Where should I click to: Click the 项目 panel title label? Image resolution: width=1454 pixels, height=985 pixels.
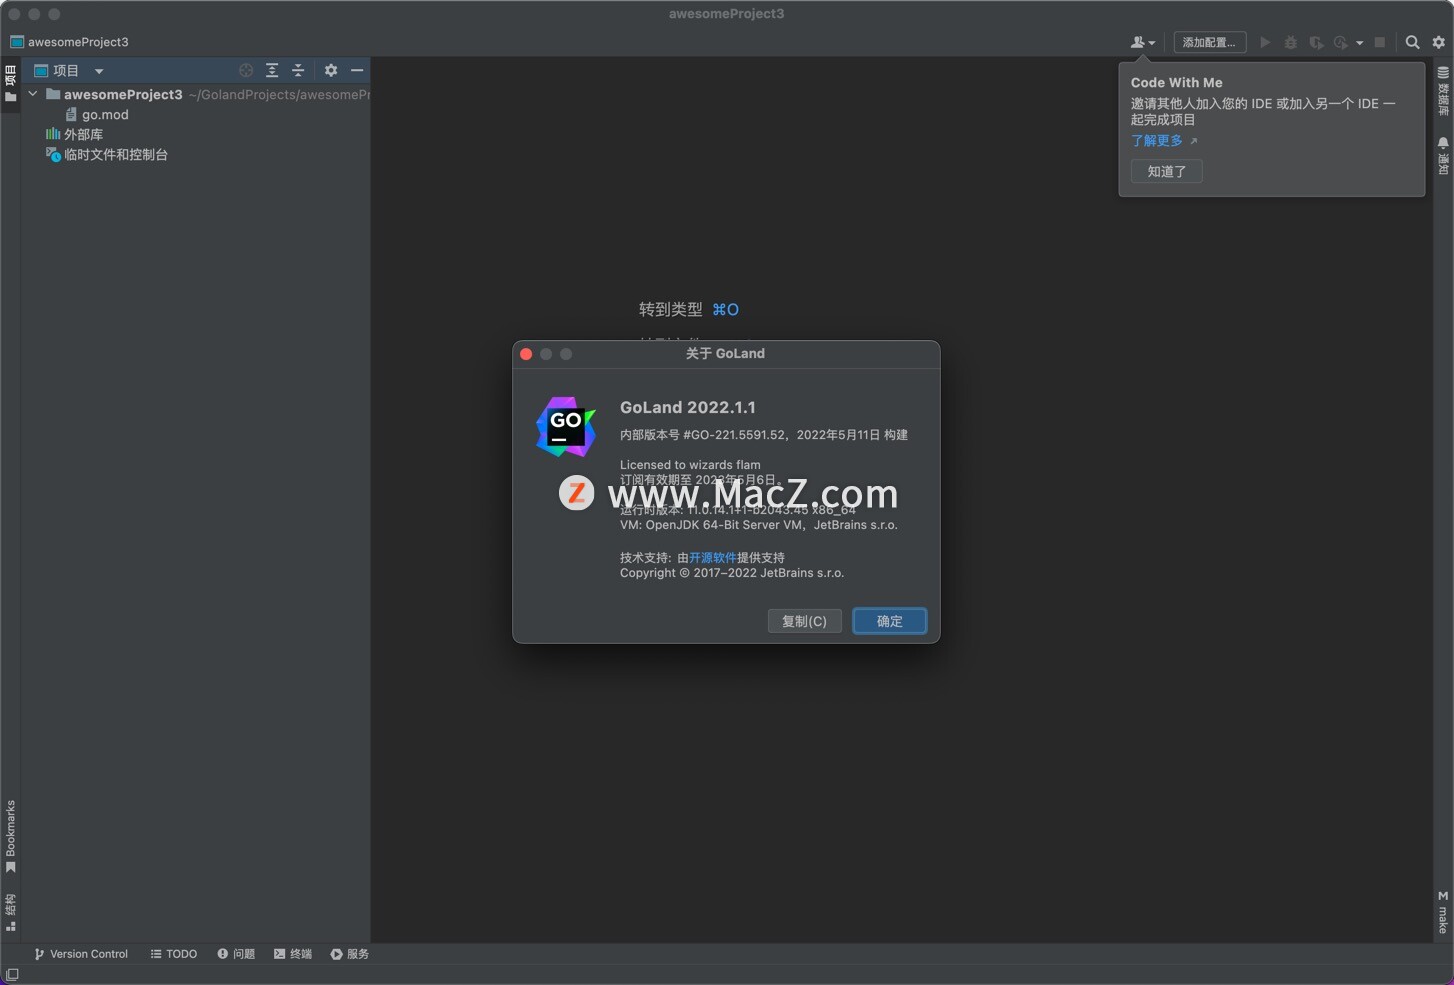(66, 71)
